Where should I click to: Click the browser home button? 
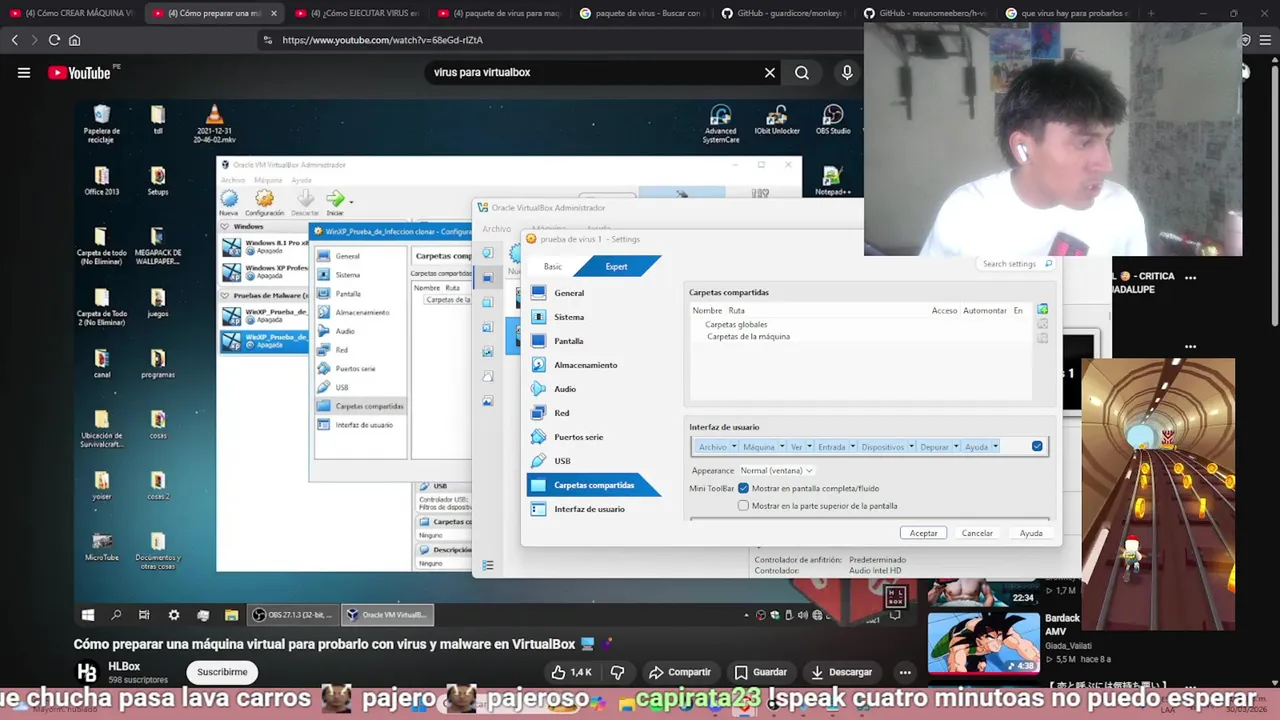[74, 40]
